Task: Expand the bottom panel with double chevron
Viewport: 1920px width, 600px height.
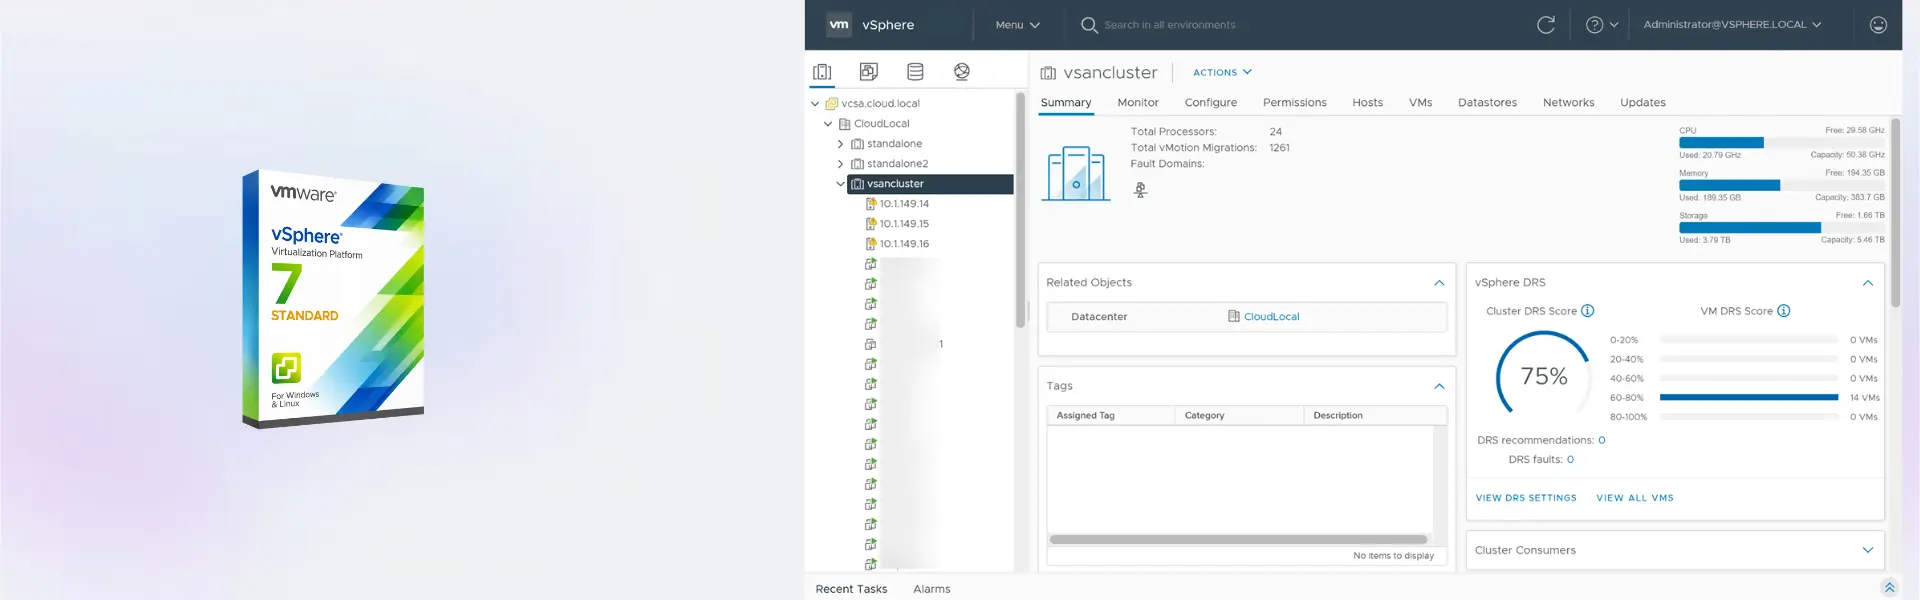Action: pos(1889,588)
